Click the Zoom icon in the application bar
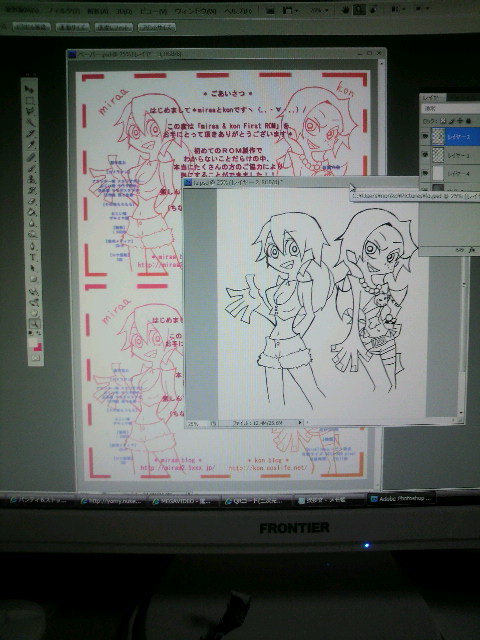 click(360, 10)
